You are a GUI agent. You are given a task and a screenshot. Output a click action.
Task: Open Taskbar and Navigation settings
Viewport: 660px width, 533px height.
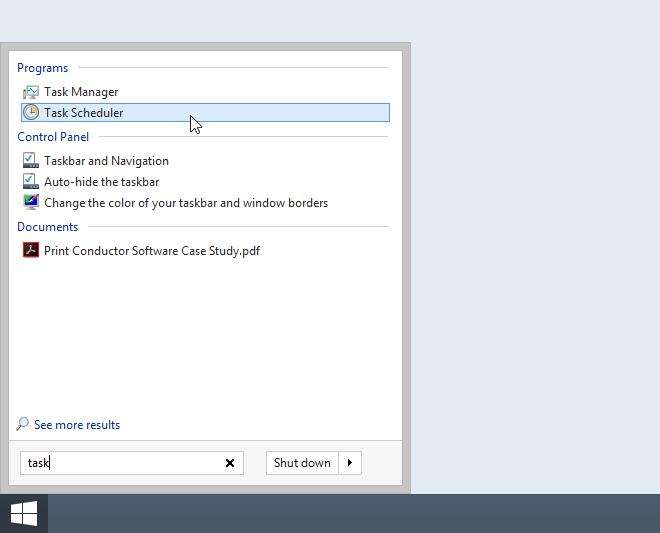205,161
